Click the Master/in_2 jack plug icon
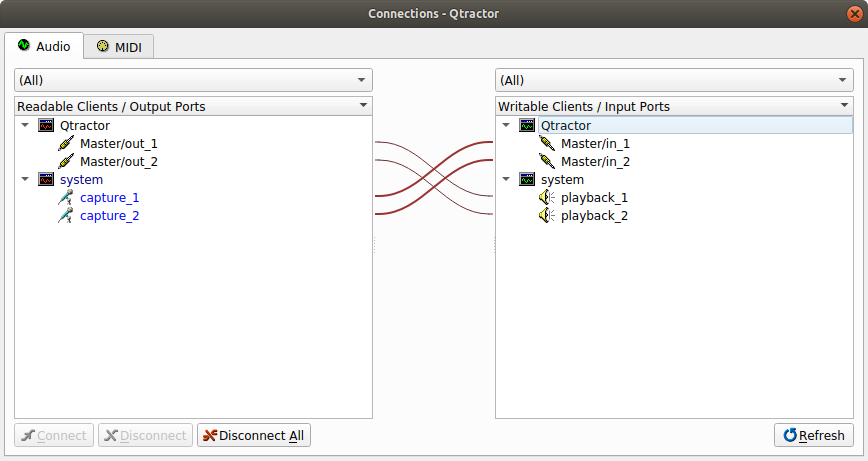This screenshot has width=868, height=461. [x=547, y=162]
